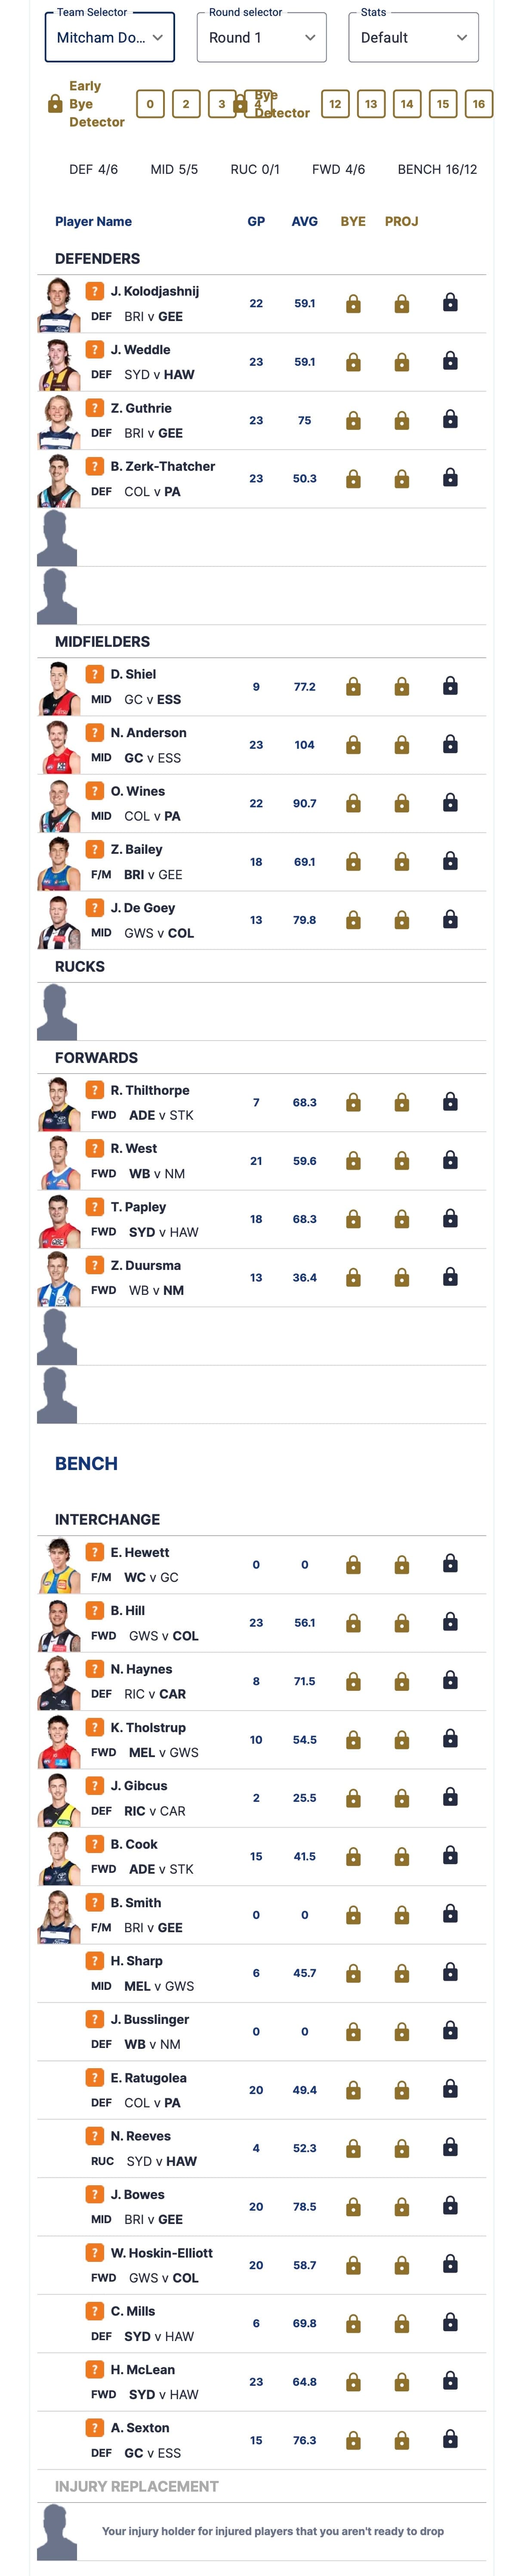Click the gold PROJ lock for O. Wines
This screenshot has width=506, height=2576.
[x=401, y=804]
